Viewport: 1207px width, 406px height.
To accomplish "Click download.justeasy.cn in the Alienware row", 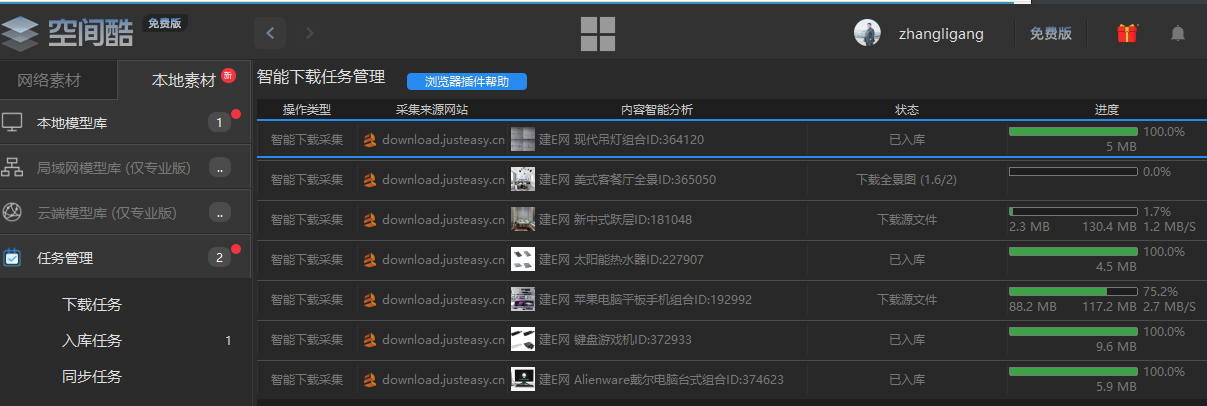I will (x=443, y=380).
